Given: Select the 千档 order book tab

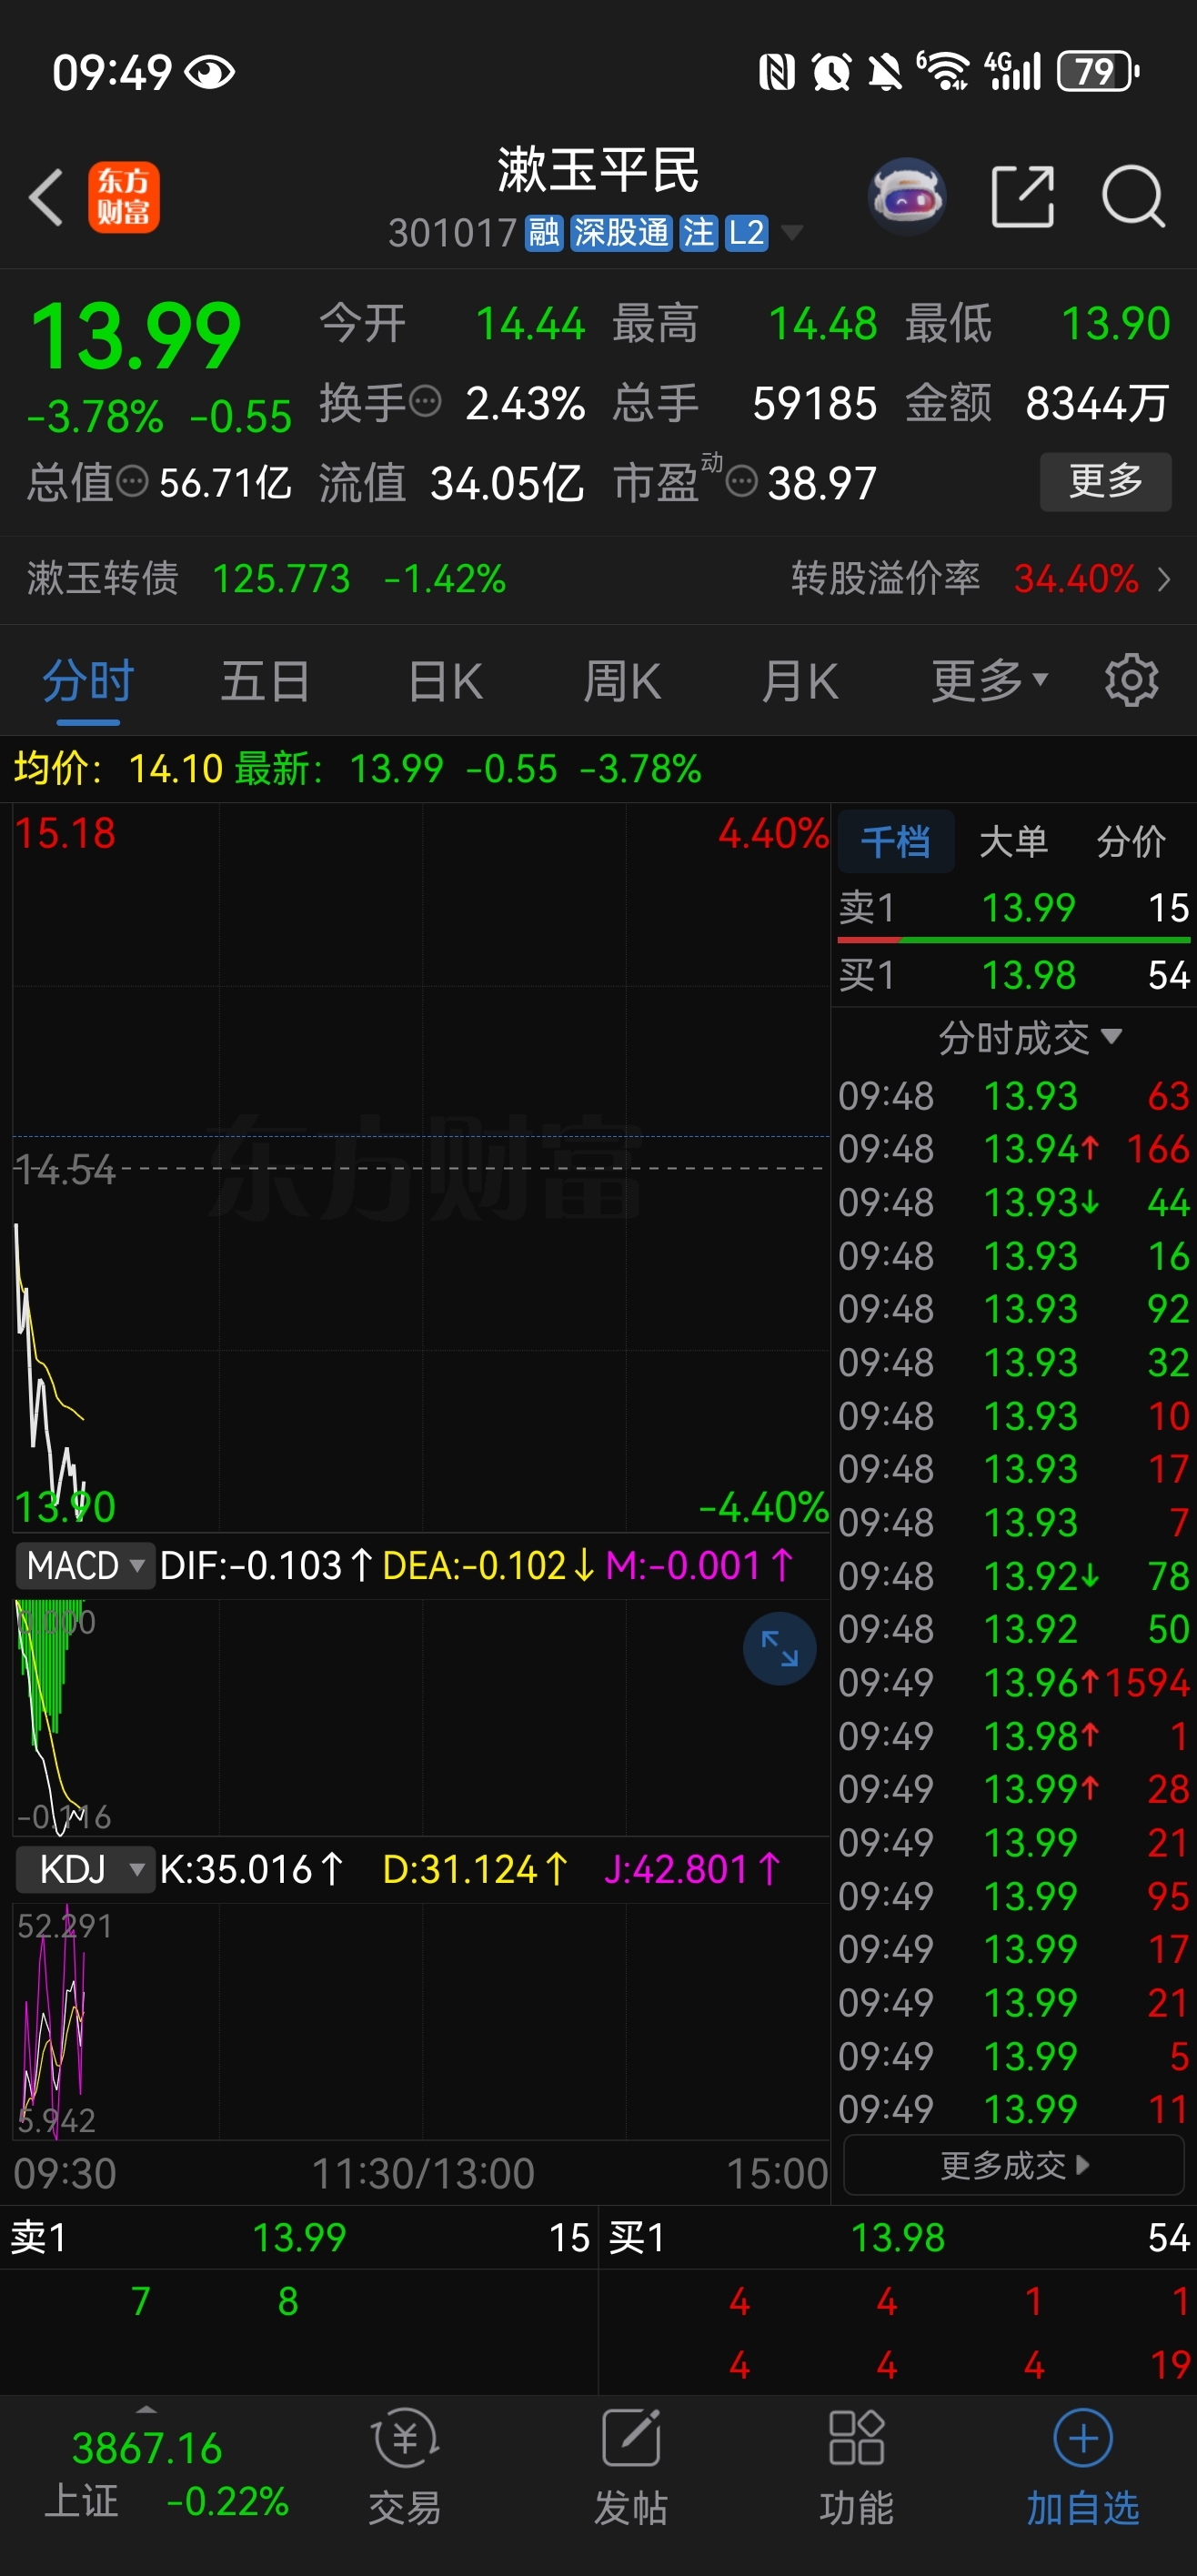Looking at the screenshot, I should (895, 841).
